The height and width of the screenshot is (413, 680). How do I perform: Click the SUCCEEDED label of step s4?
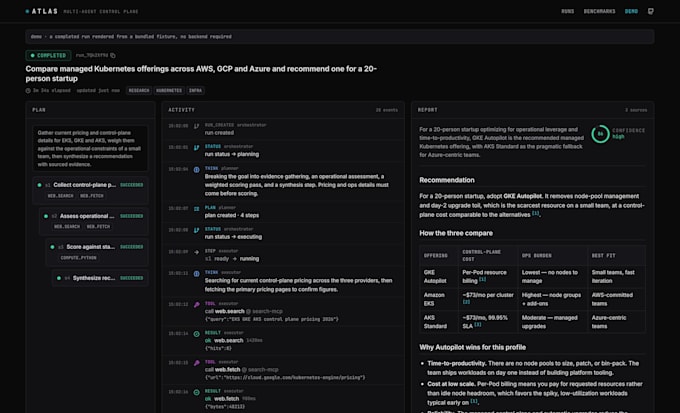tap(131, 278)
